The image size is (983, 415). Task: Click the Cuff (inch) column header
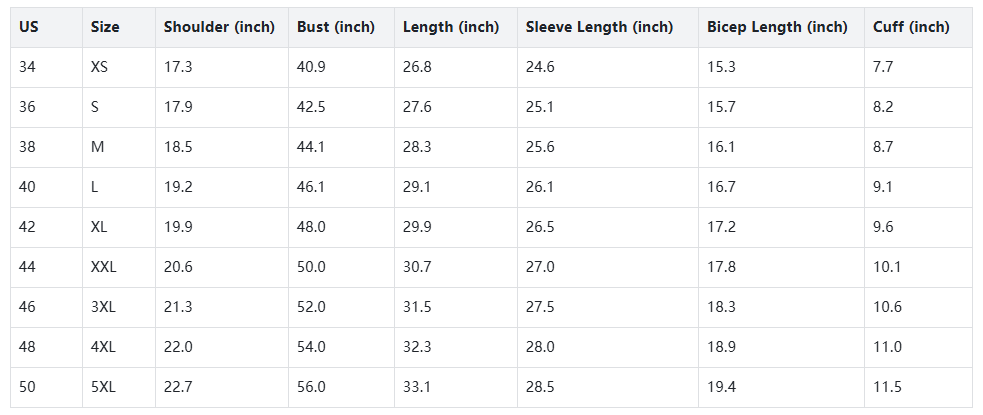tap(911, 27)
